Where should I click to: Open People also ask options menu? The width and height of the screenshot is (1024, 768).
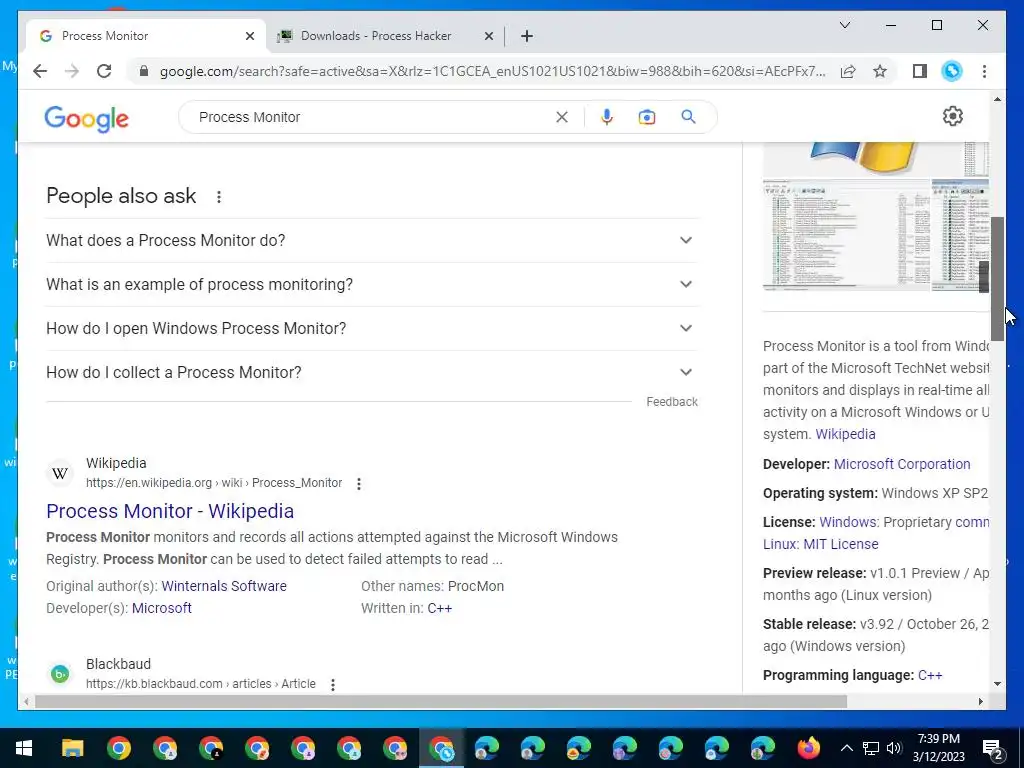coord(219,197)
